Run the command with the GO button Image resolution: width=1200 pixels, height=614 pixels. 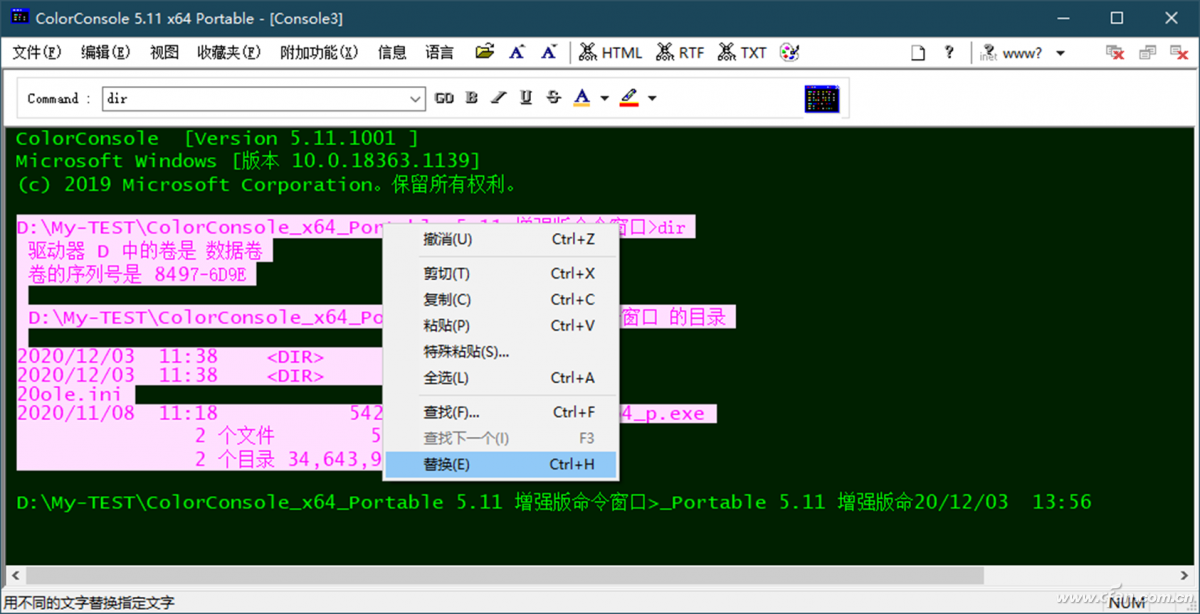444,97
